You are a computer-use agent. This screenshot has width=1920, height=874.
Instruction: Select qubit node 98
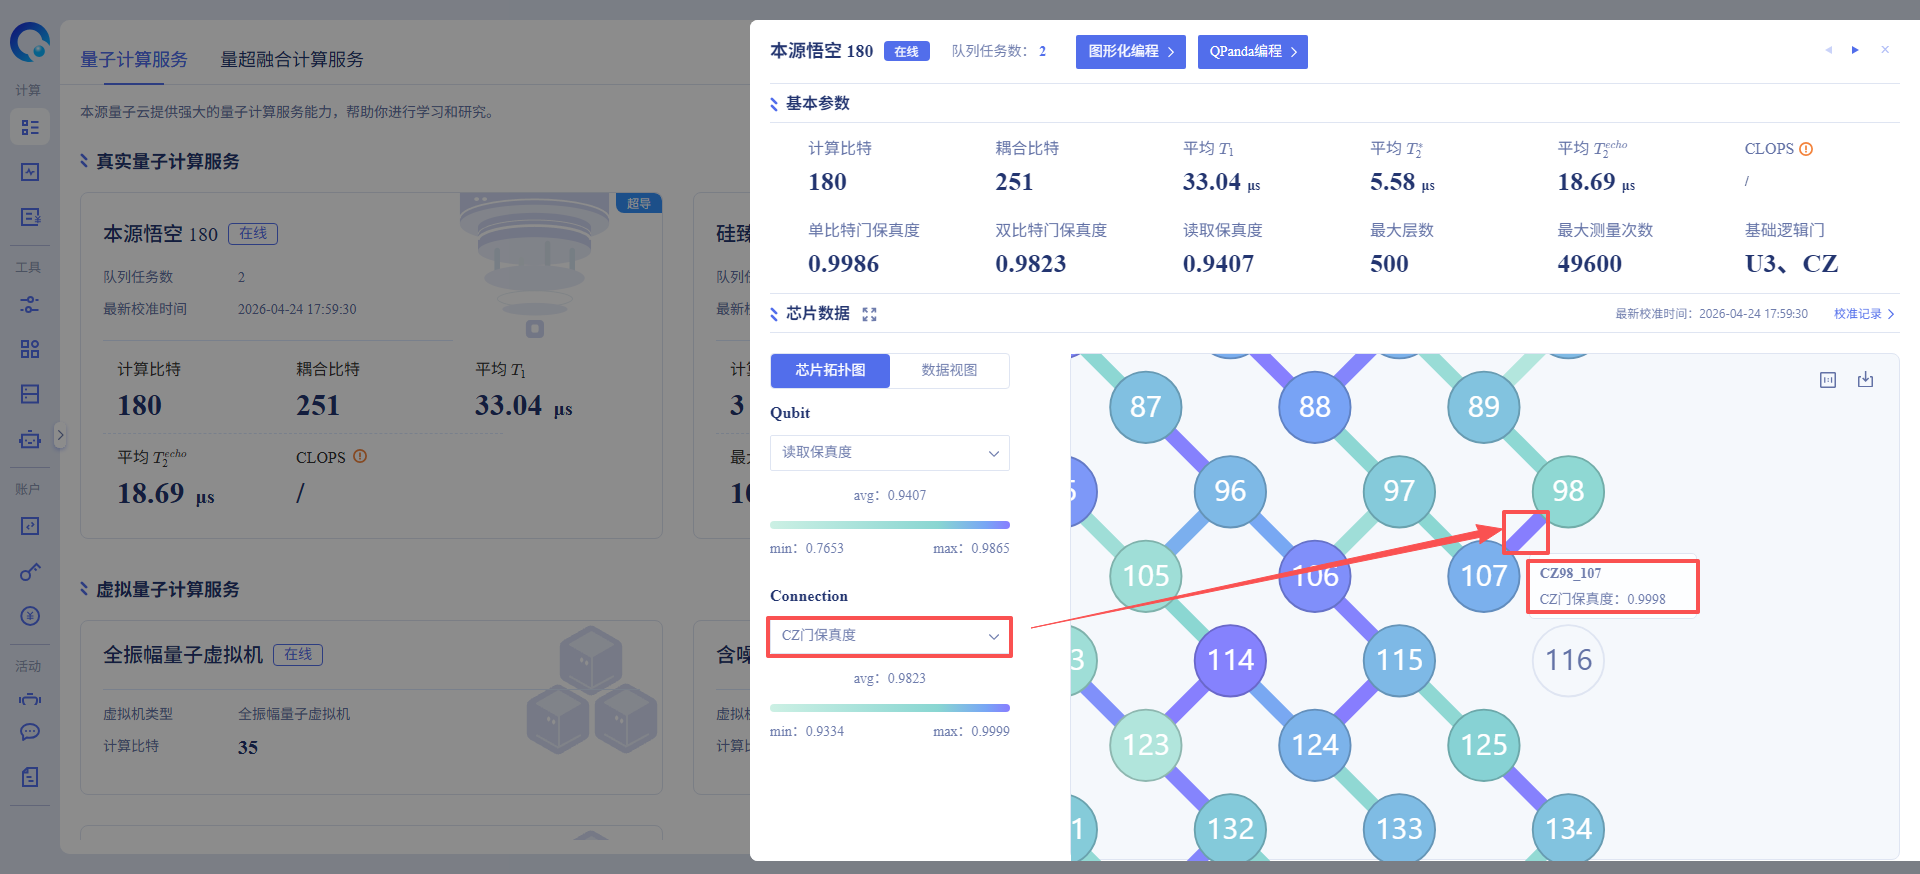click(x=1568, y=491)
